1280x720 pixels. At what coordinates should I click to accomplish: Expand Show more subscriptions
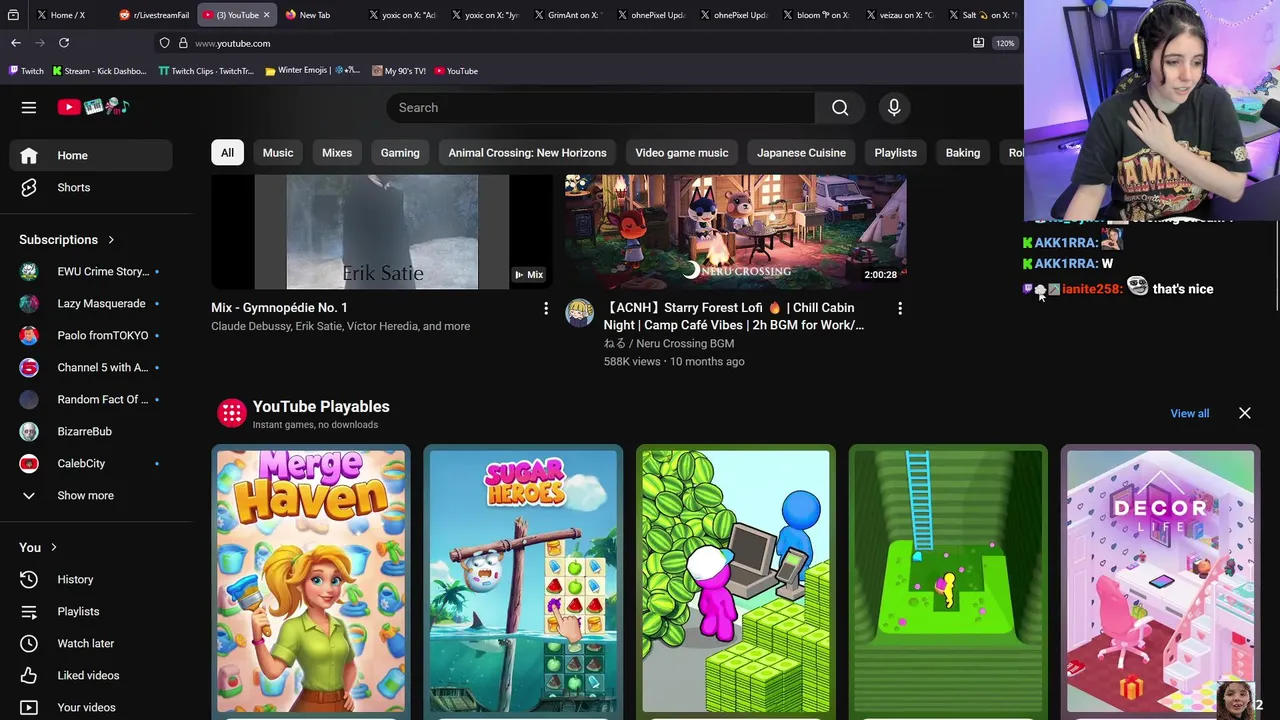[91, 495]
